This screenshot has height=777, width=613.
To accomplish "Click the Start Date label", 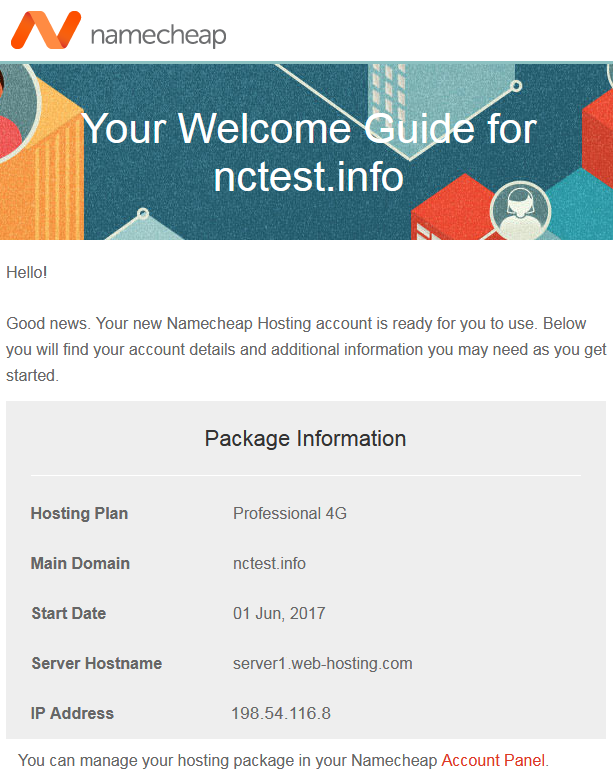I will pyautogui.click(x=68, y=613).
